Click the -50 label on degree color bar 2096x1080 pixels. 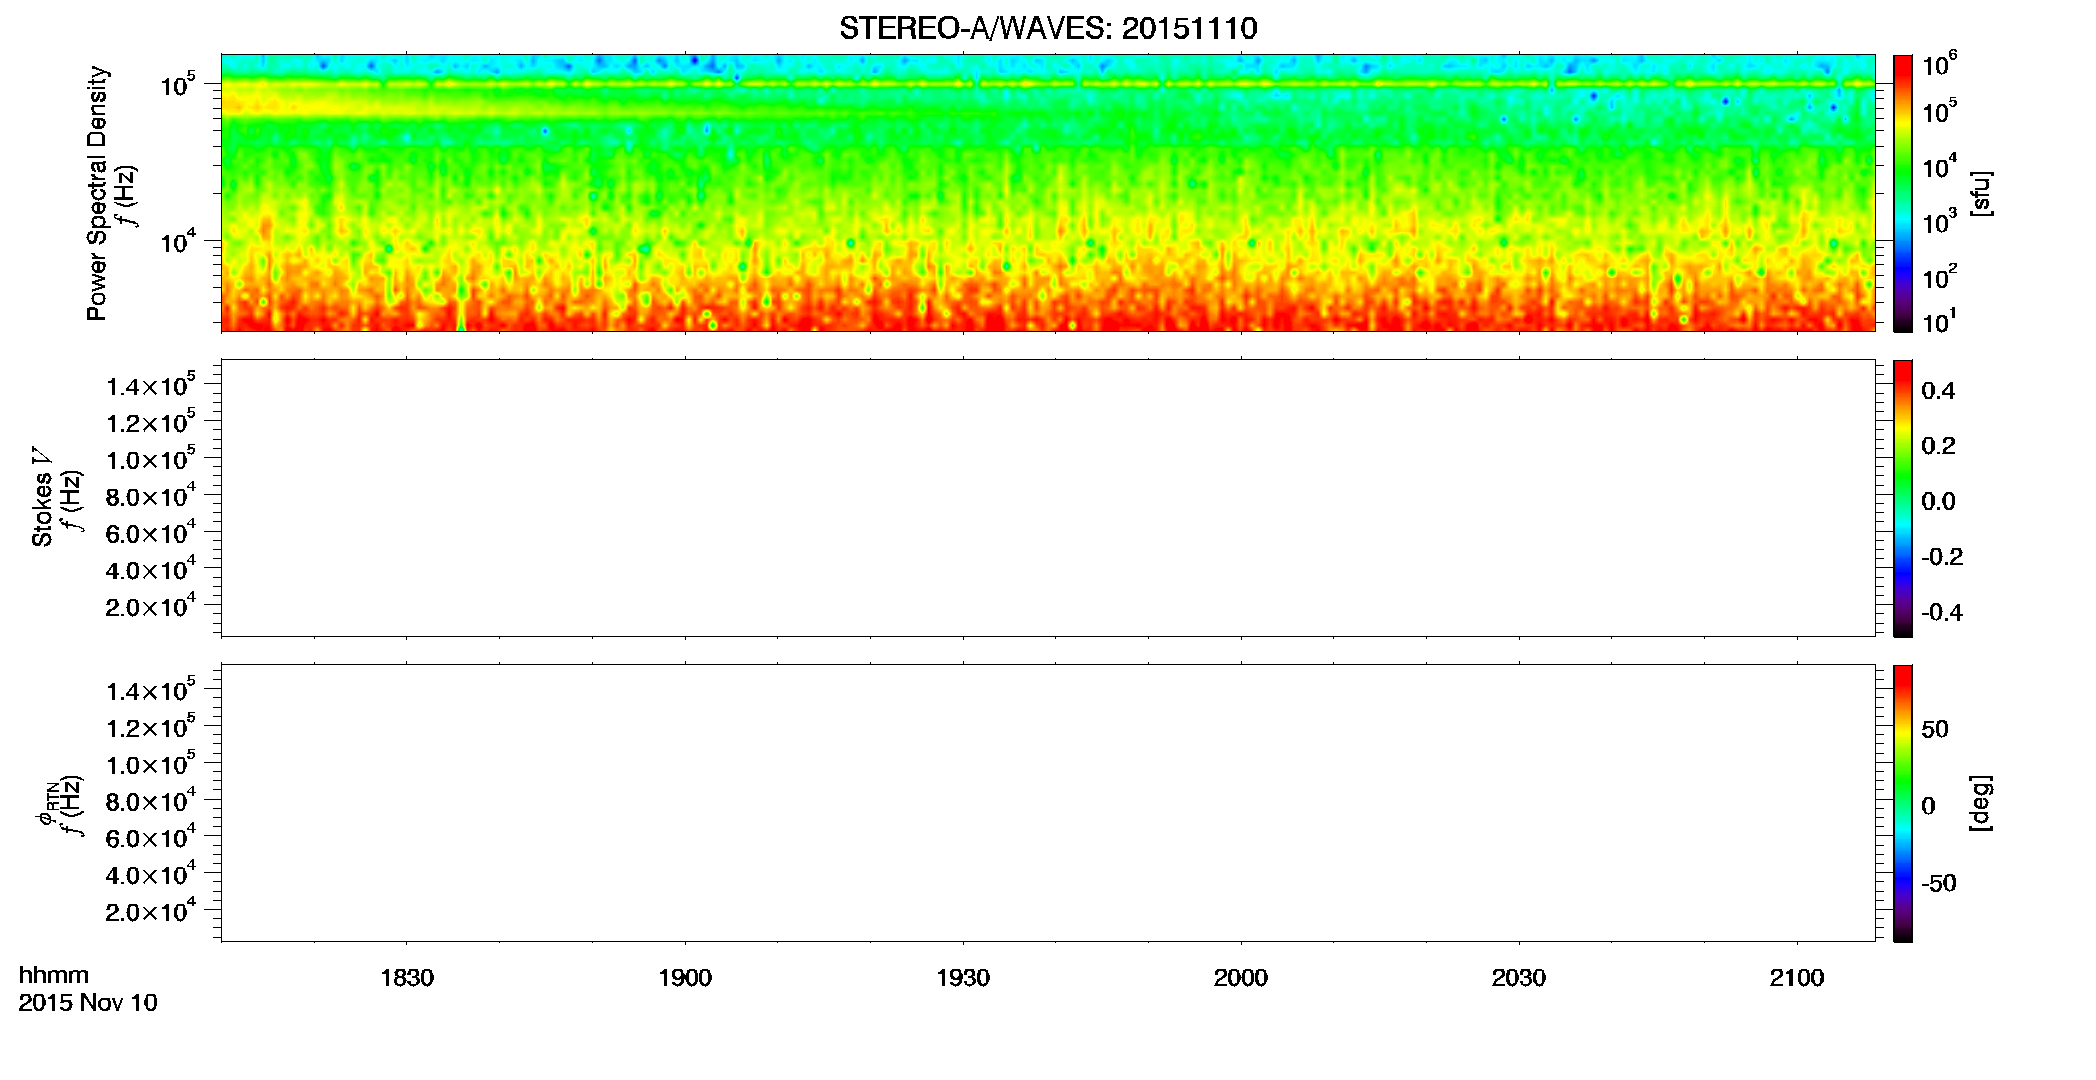click(x=1938, y=883)
